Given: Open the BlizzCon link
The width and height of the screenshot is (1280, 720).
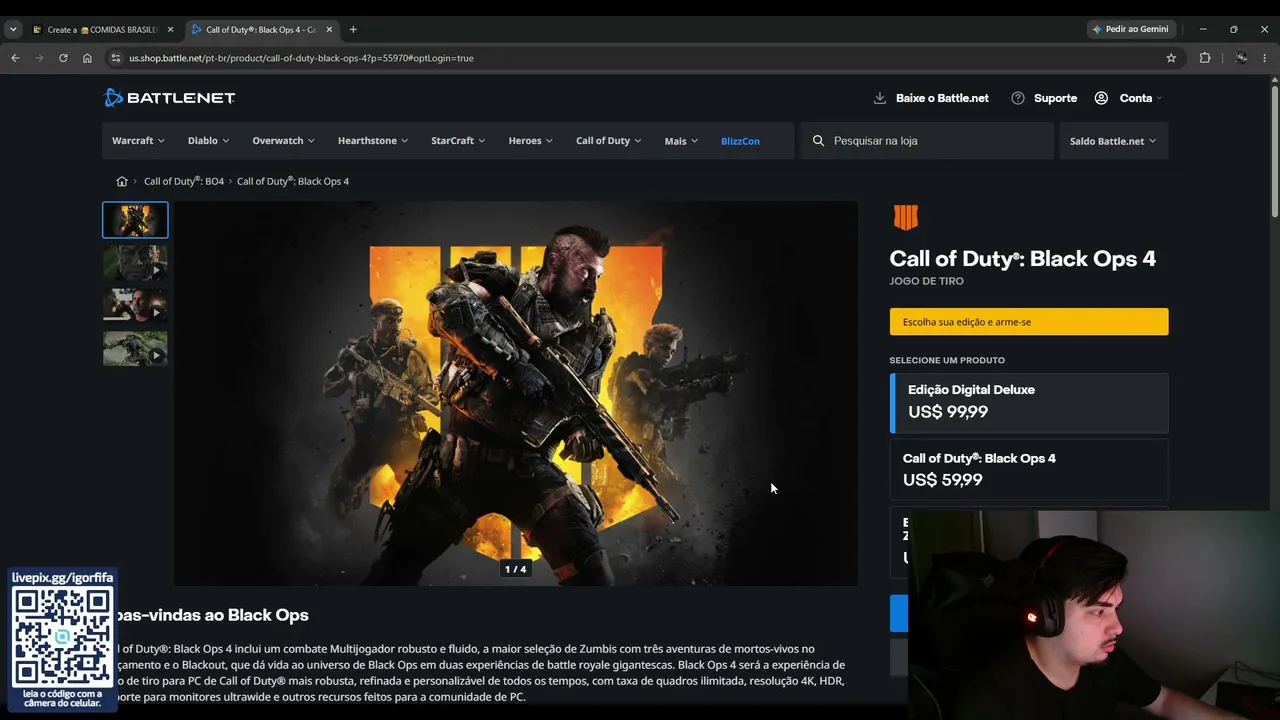Looking at the screenshot, I should (740, 141).
